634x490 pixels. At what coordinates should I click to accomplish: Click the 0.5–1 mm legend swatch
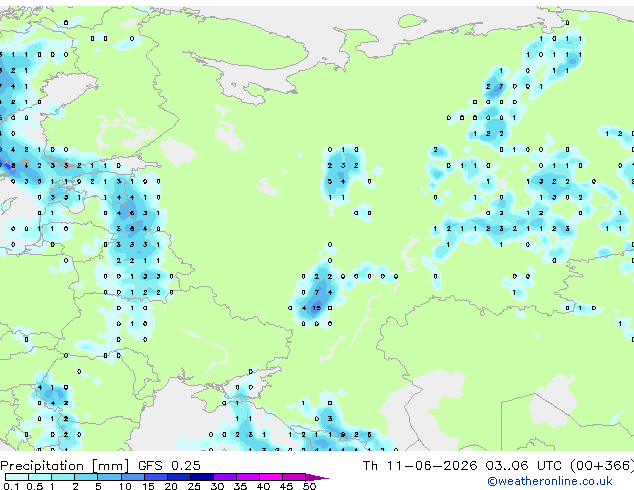point(40,477)
